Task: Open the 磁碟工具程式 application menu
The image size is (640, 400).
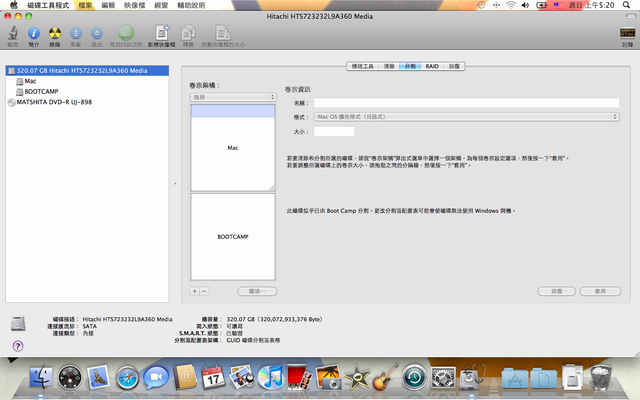Action: 48,5
